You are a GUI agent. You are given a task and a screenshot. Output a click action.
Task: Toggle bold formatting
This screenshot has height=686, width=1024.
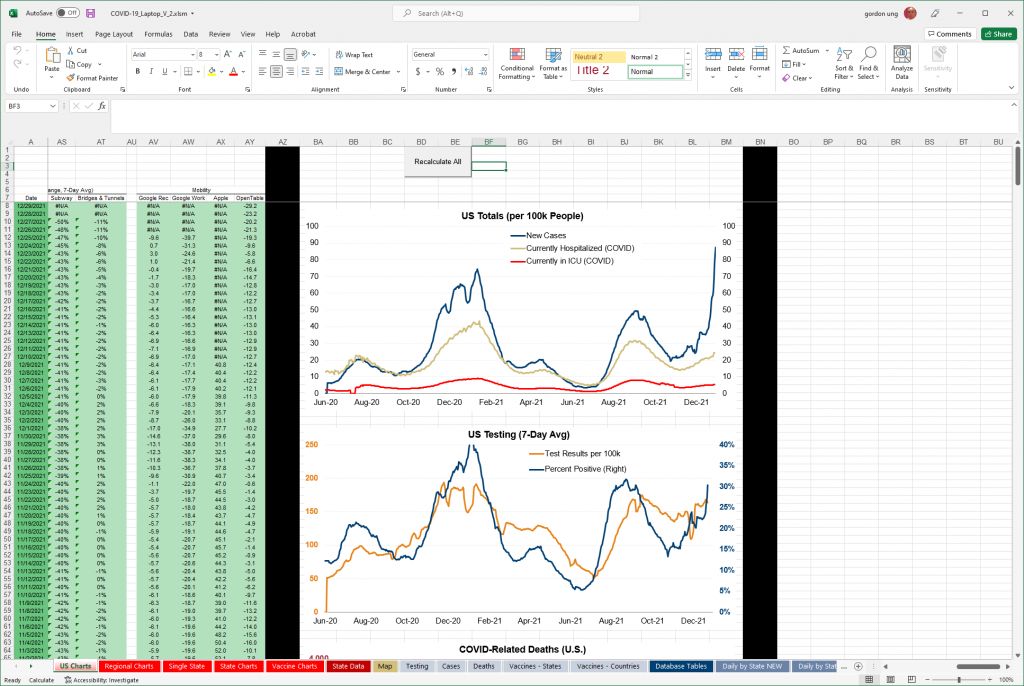(138, 71)
